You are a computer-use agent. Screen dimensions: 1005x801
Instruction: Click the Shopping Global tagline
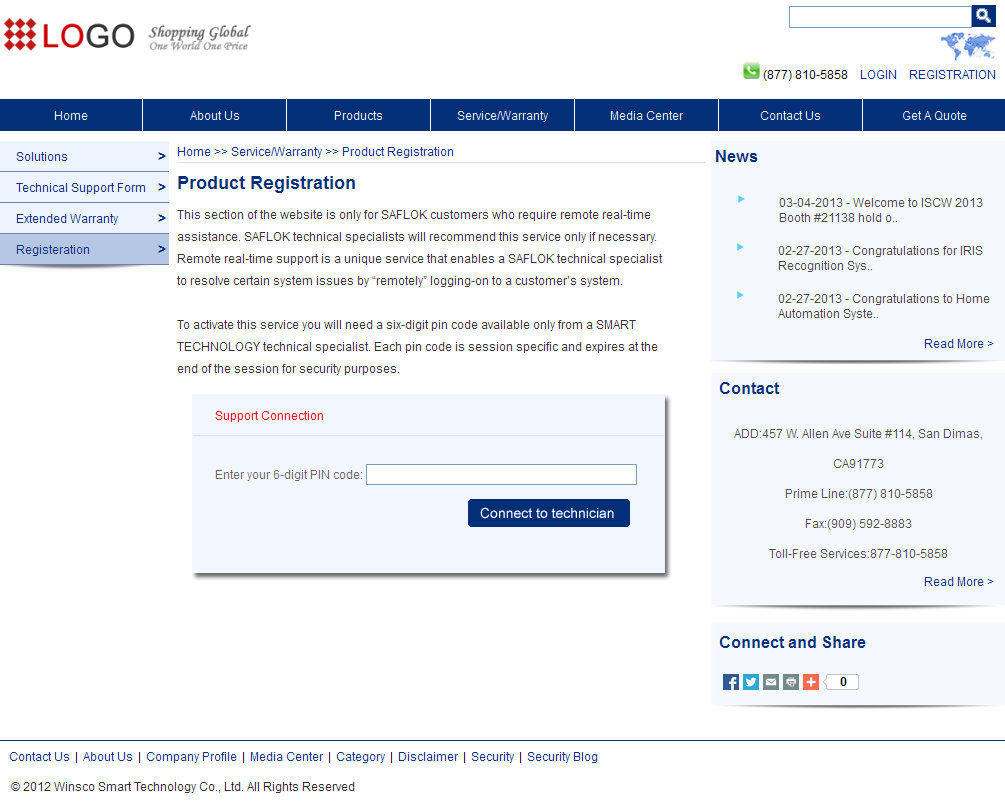(x=199, y=37)
